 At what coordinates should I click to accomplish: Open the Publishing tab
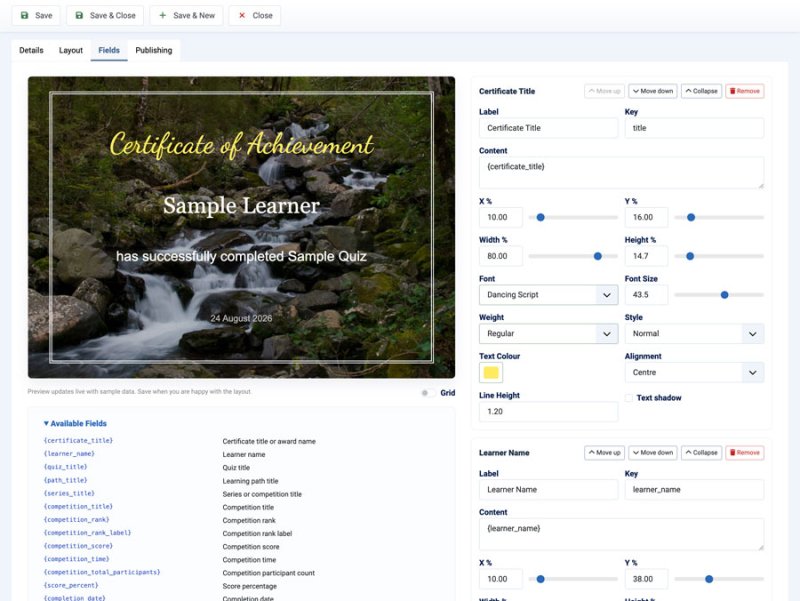[154, 50]
